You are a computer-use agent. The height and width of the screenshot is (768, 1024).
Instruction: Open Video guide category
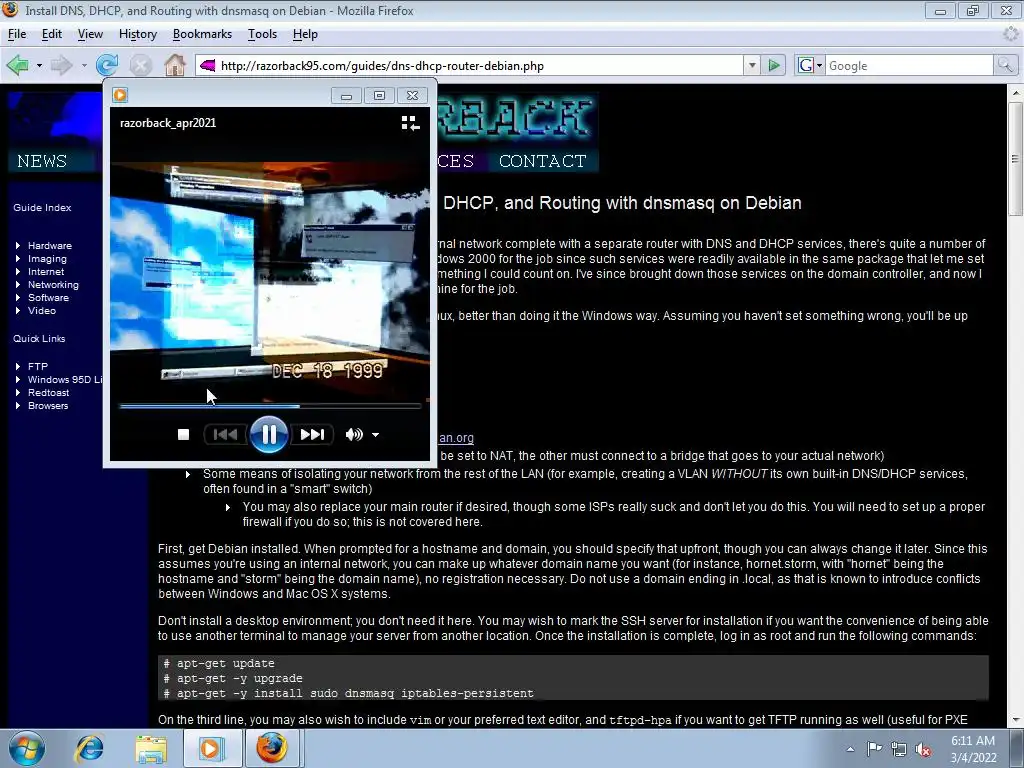(x=42, y=311)
